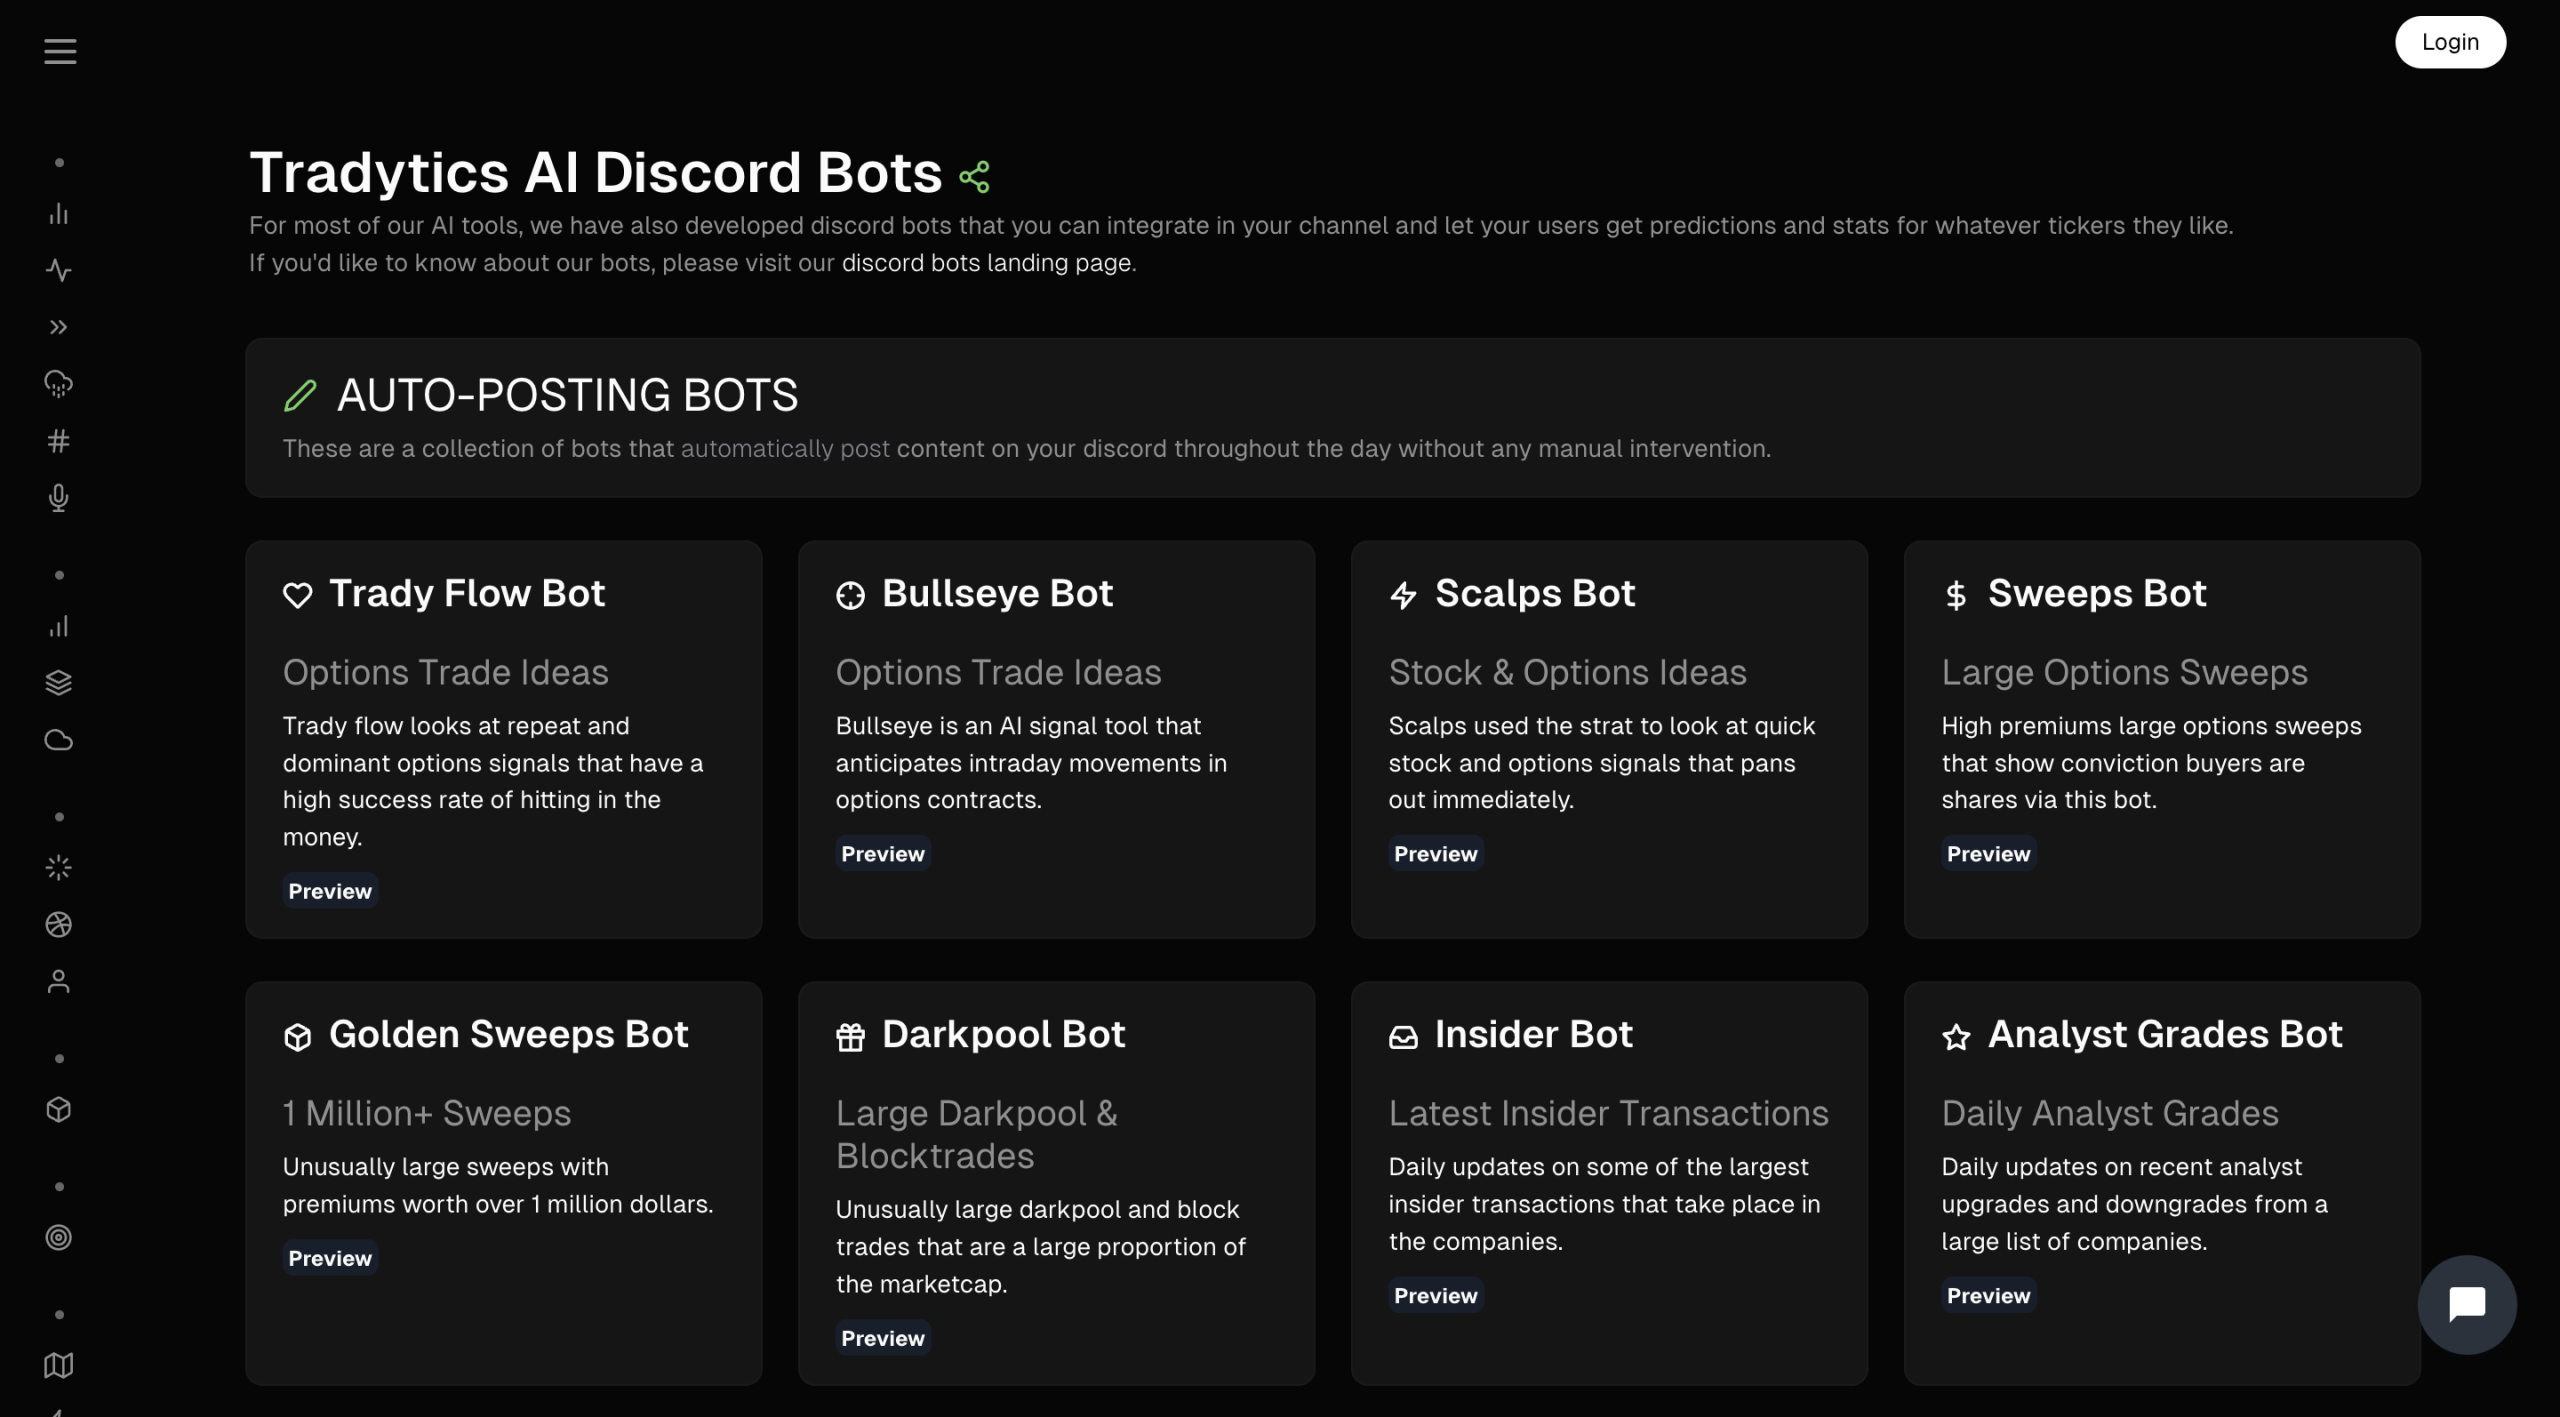Open the hamburger menu
Image resolution: width=2560 pixels, height=1417 pixels.
tap(60, 51)
